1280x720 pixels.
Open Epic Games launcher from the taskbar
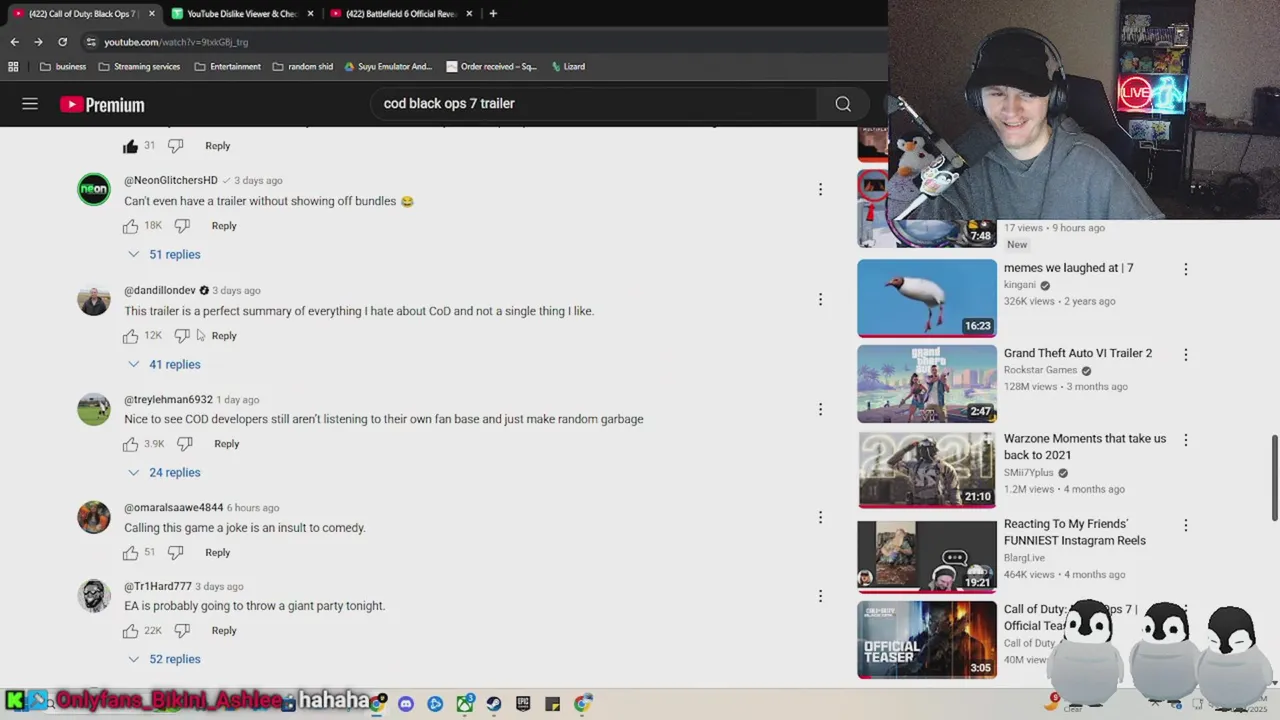523,704
